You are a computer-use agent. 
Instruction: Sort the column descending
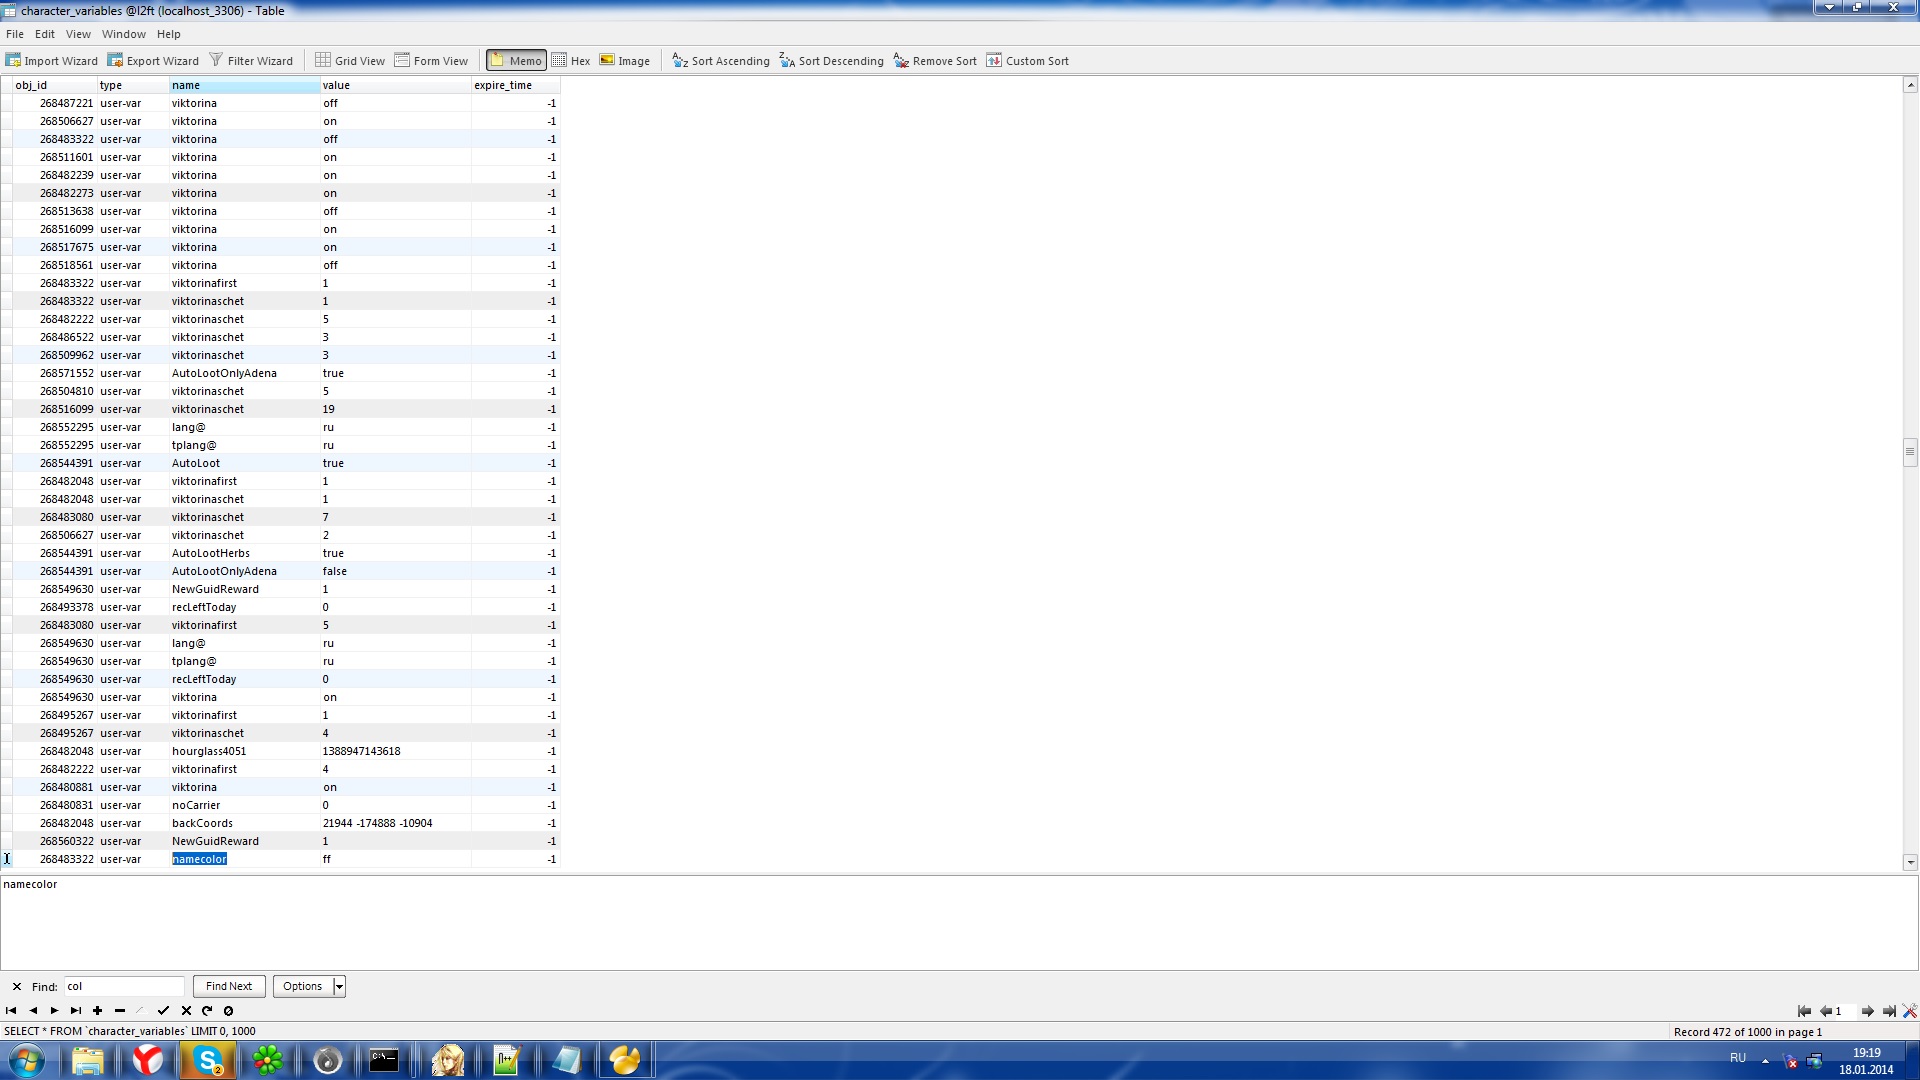(832, 61)
